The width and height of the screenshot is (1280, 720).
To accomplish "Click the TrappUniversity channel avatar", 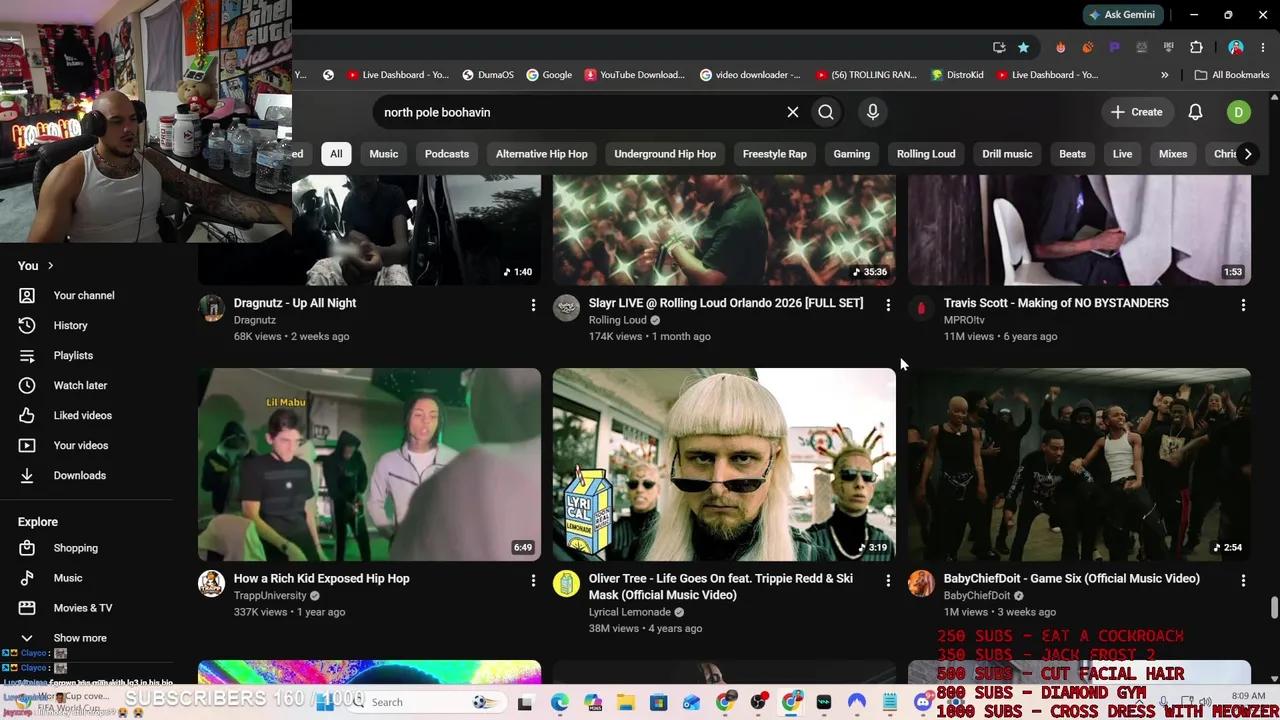I will [x=211, y=583].
